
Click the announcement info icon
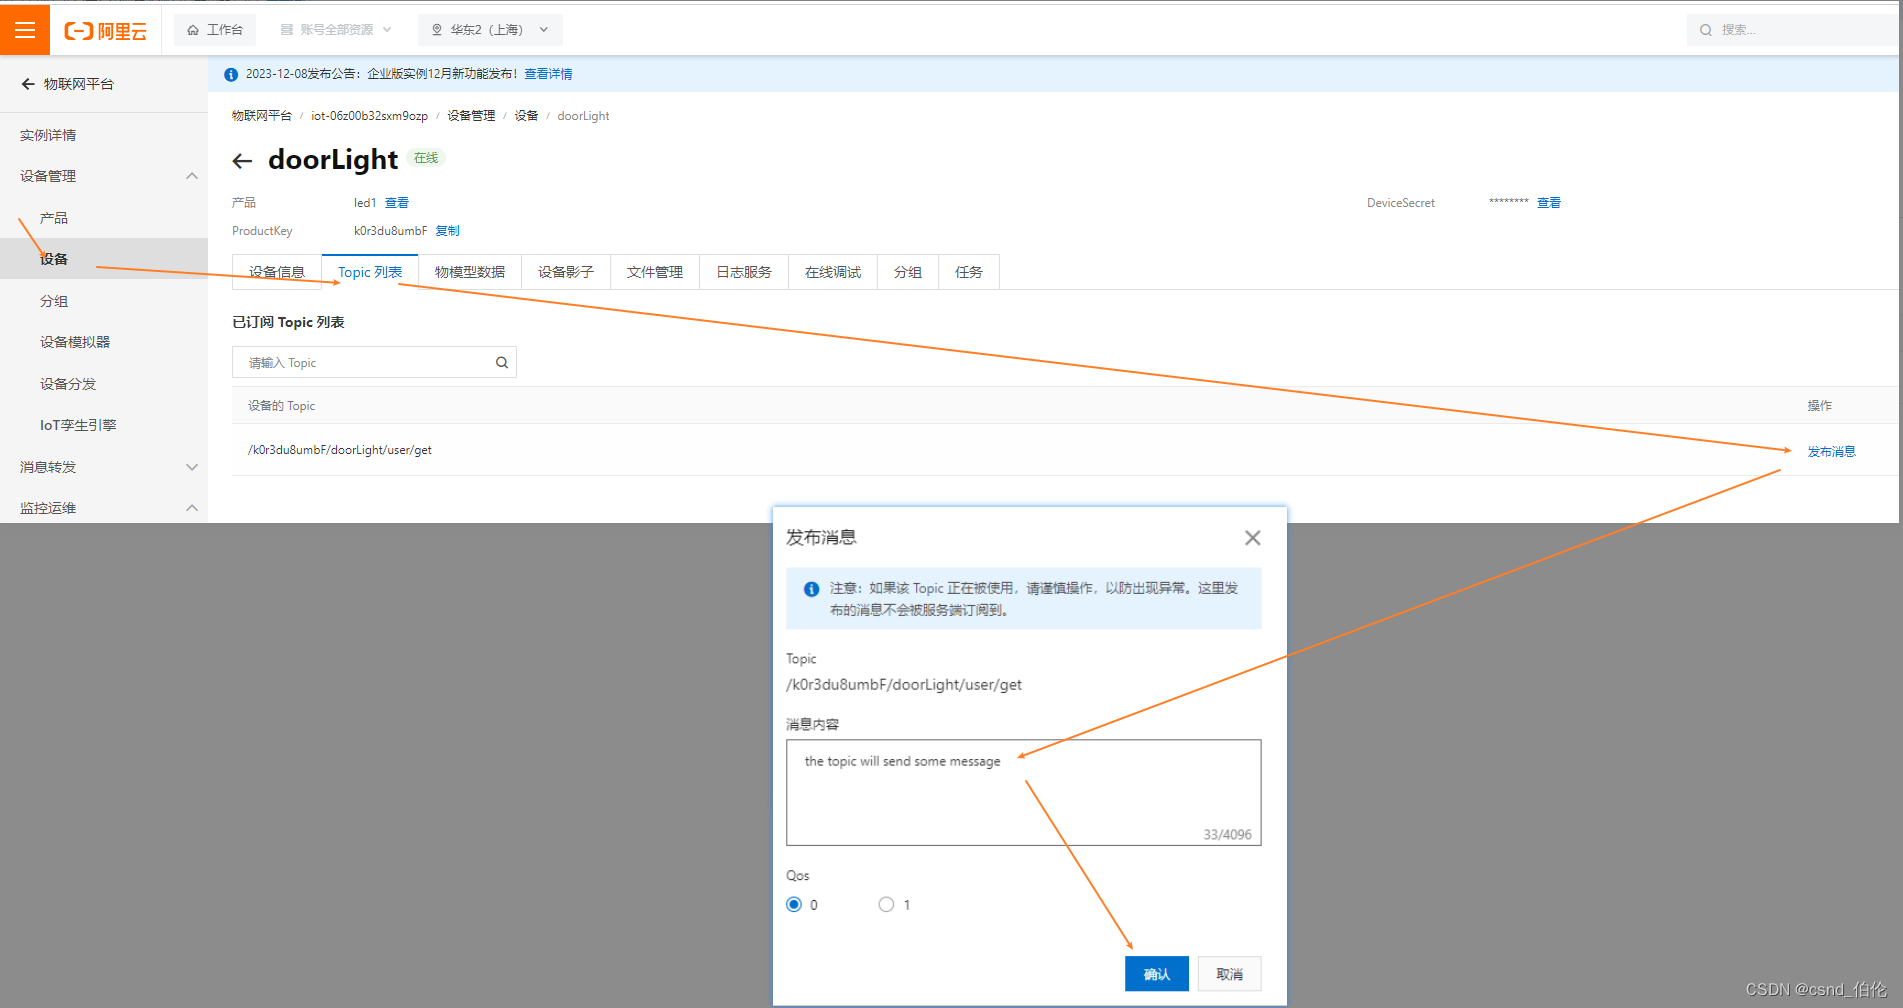click(231, 74)
